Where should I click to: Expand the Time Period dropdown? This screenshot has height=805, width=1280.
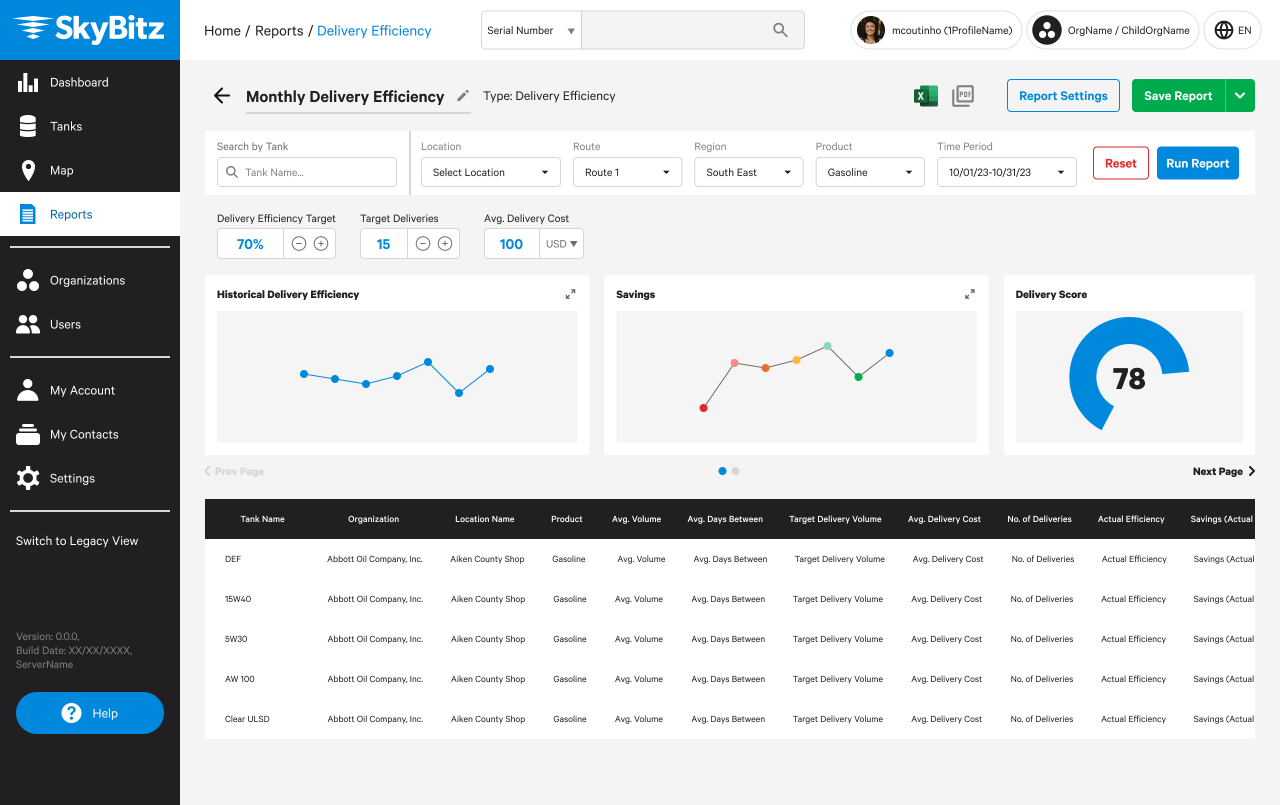point(1006,172)
